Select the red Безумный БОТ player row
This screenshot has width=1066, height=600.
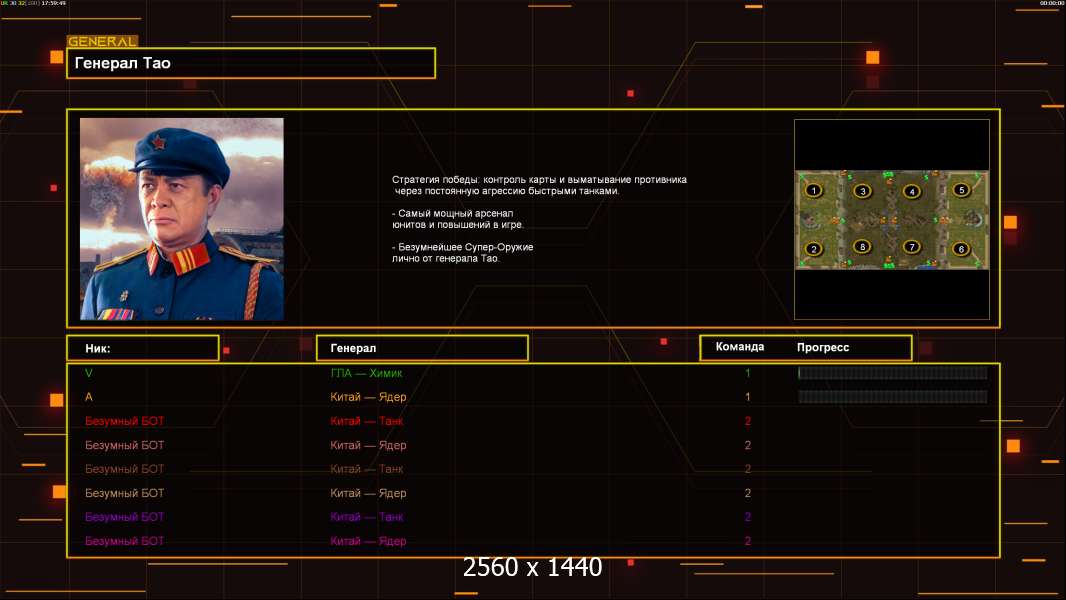coord(533,421)
